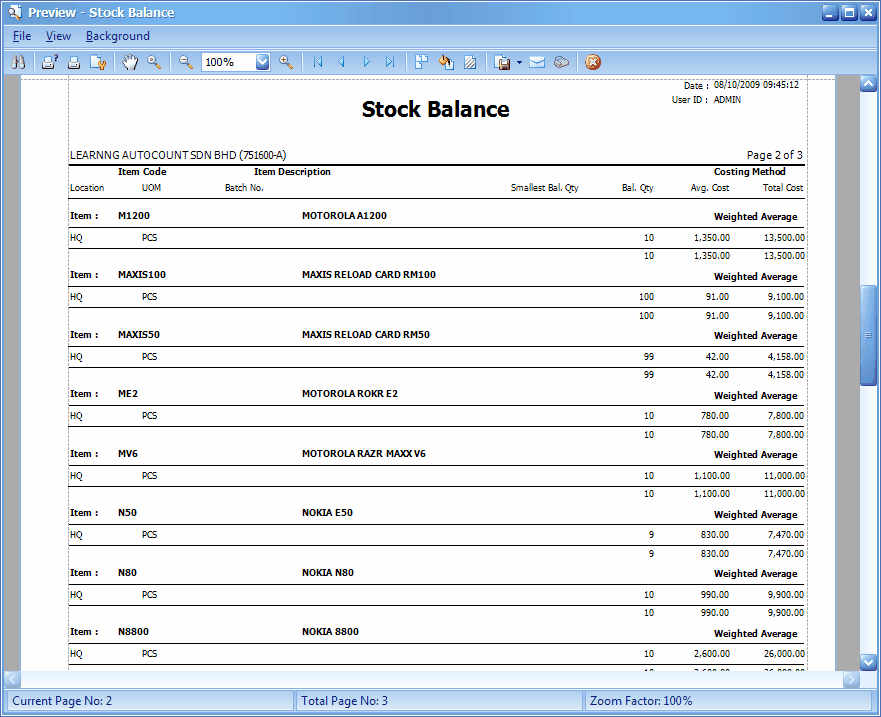Click the icon right of envelope icon
Screen dimensions: 881x717
point(561,62)
